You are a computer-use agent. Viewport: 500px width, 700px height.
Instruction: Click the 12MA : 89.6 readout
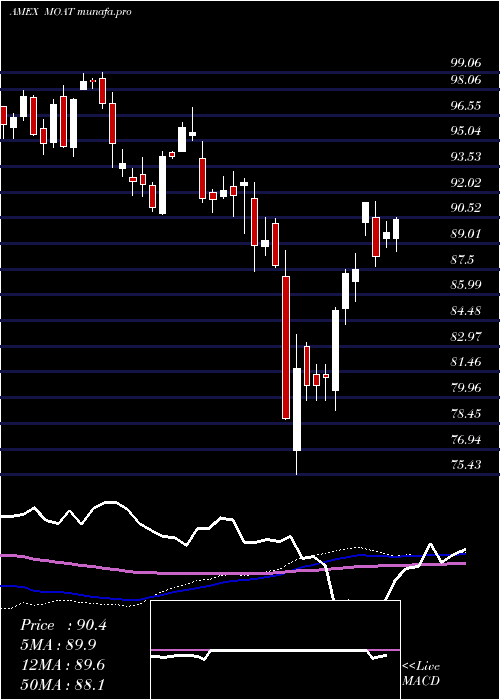tap(62, 665)
